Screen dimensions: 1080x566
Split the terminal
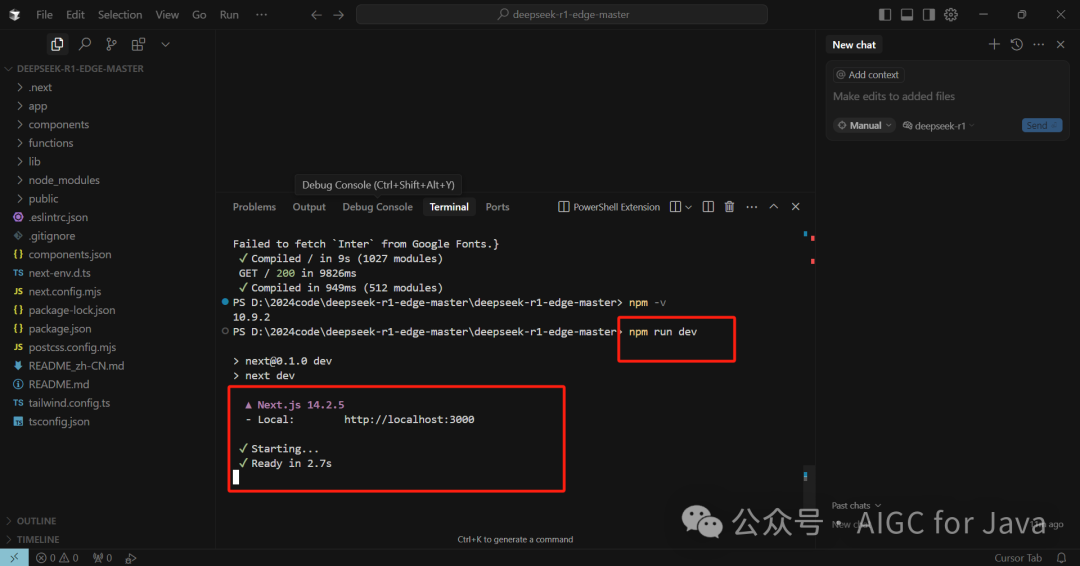click(x=708, y=207)
